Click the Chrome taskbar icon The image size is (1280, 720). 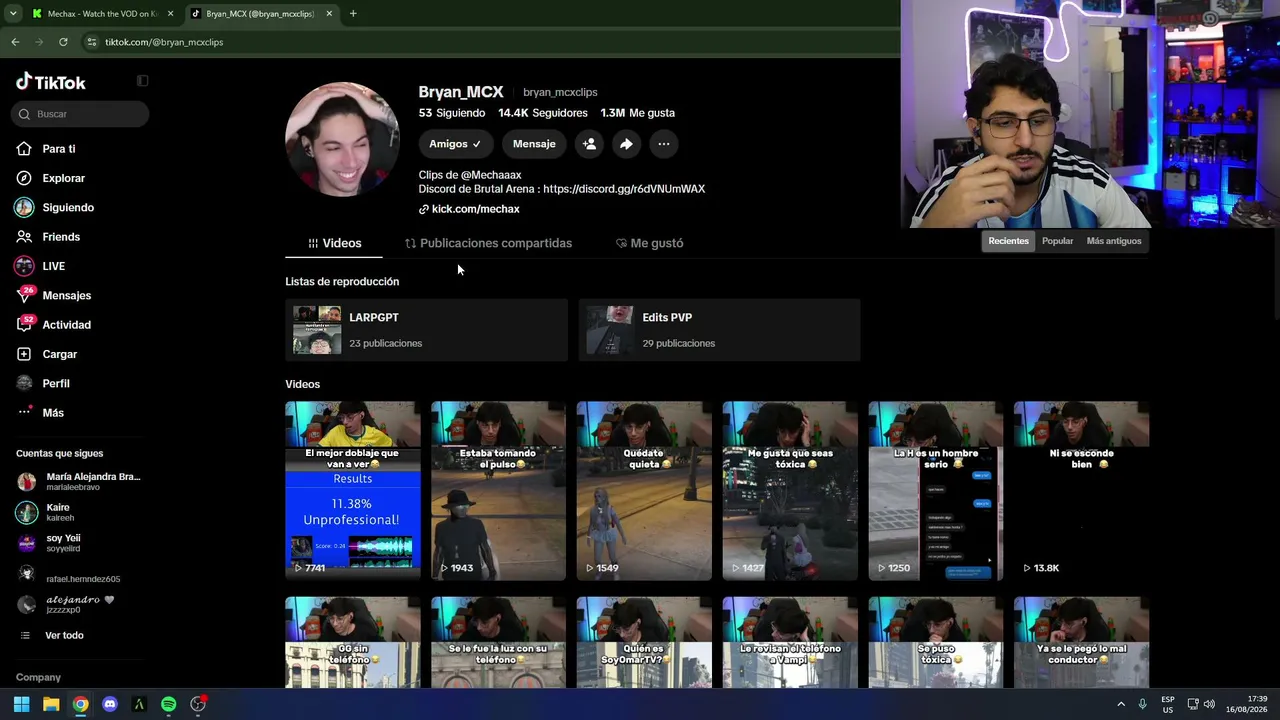(80, 704)
